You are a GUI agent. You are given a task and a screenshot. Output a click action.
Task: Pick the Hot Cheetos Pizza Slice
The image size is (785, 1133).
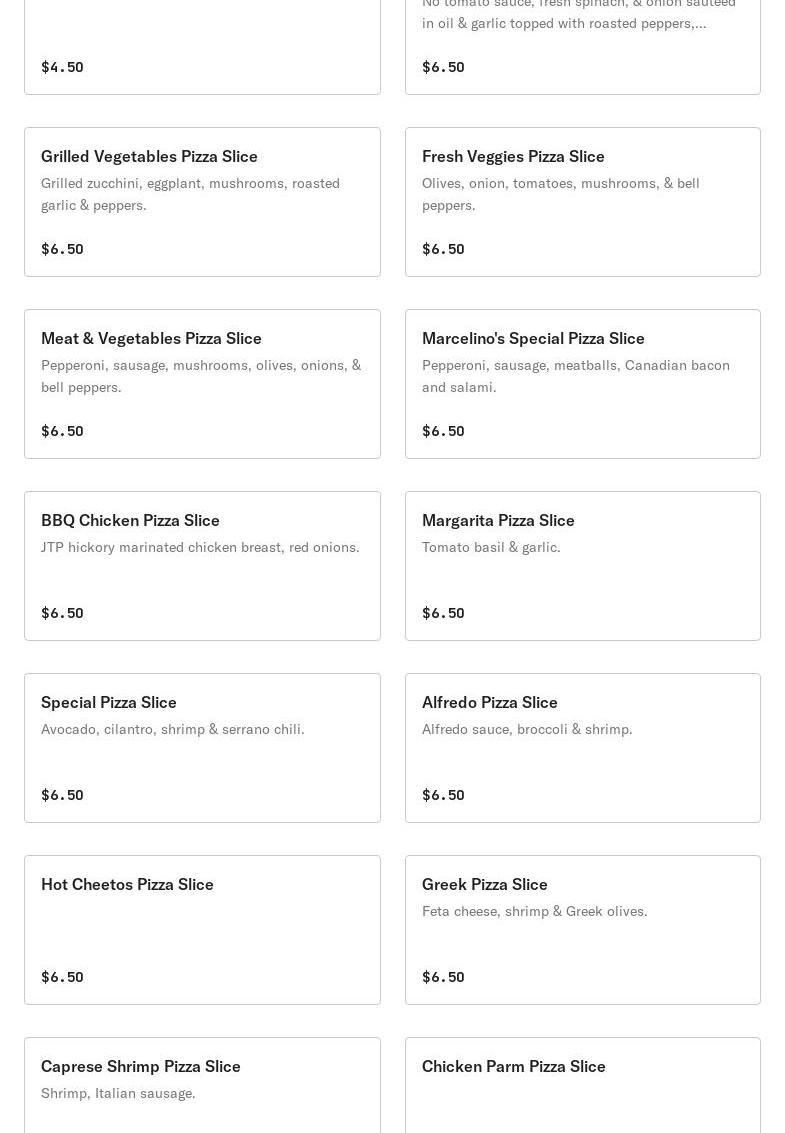point(202,930)
